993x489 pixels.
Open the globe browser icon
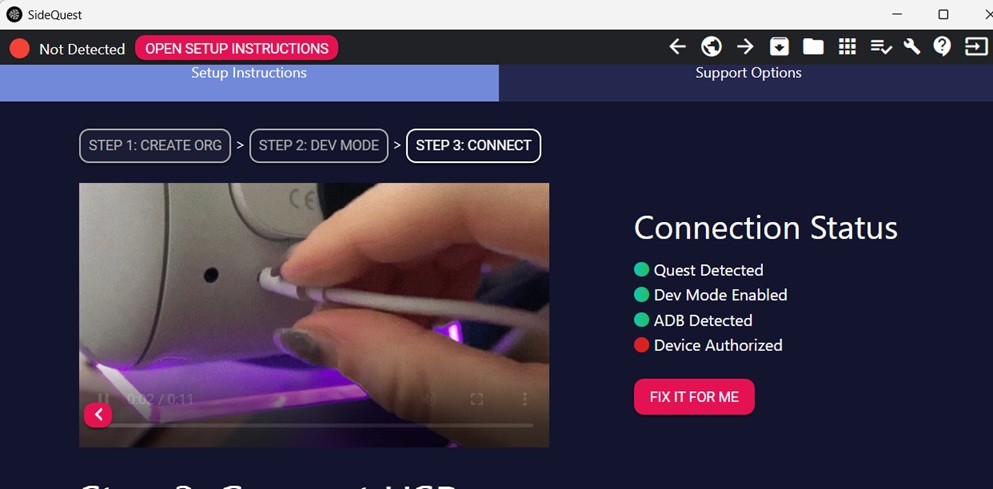(x=712, y=47)
